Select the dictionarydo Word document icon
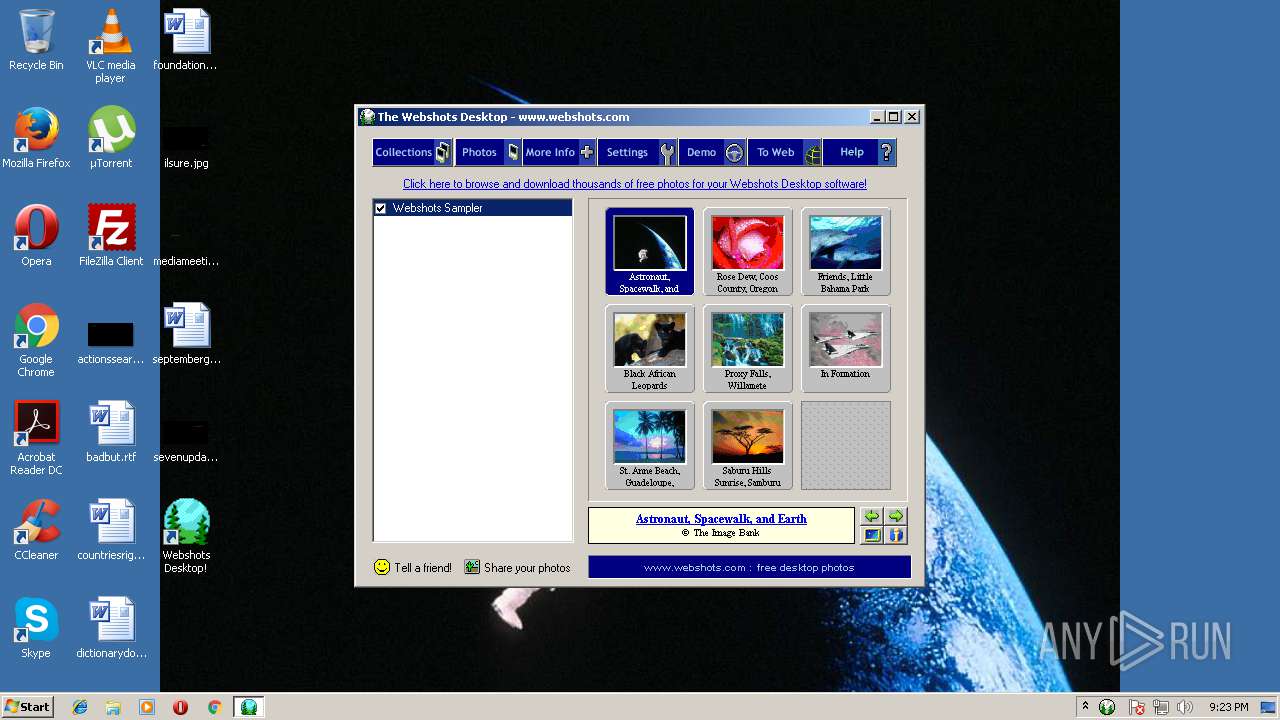Image resolution: width=1280 pixels, height=720 pixels. tap(111, 629)
